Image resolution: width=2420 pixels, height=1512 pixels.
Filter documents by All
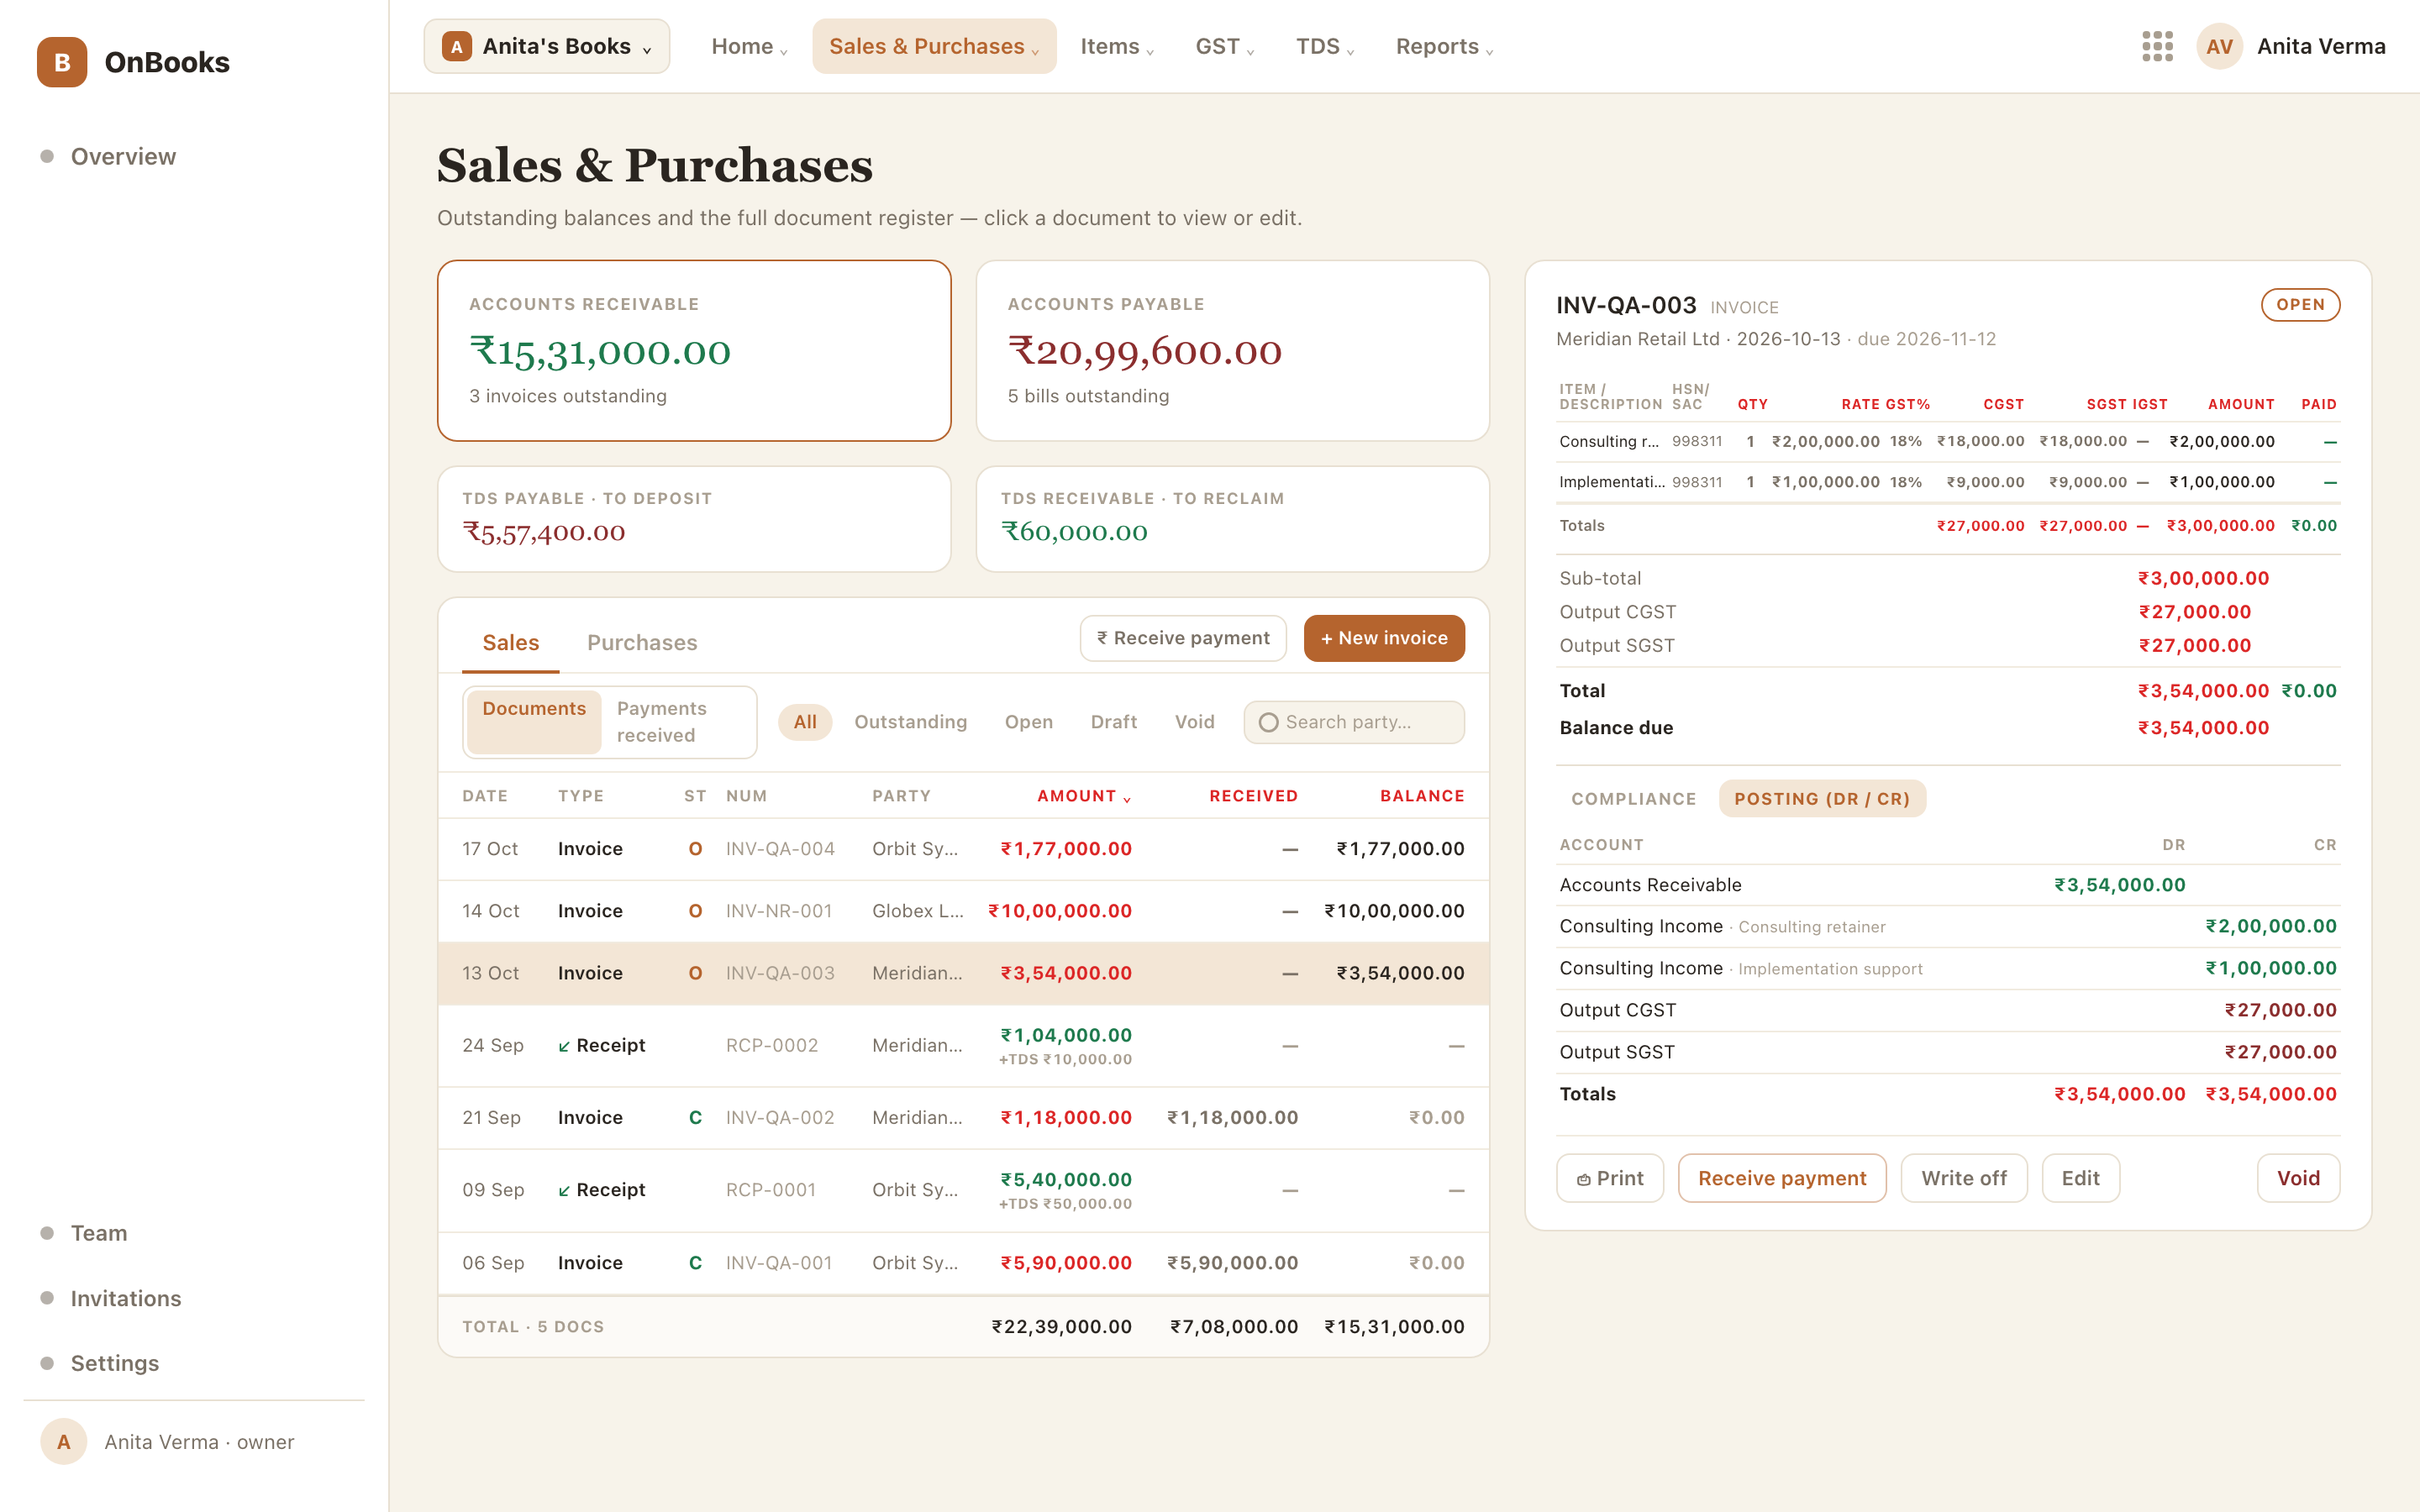tap(805, 722)
